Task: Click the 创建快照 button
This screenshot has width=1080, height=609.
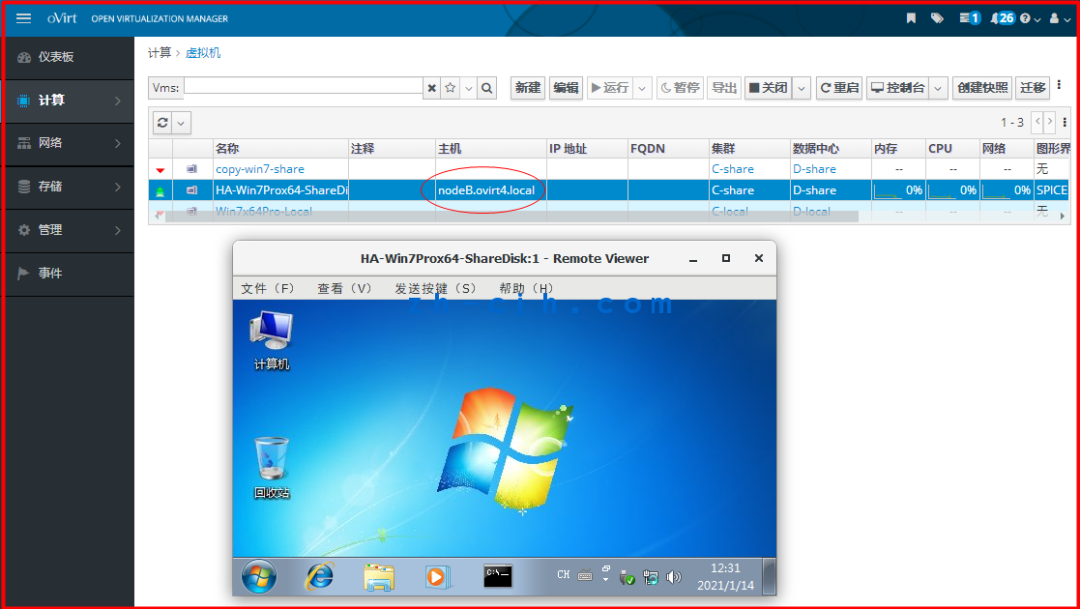Action: click(982, 88)
